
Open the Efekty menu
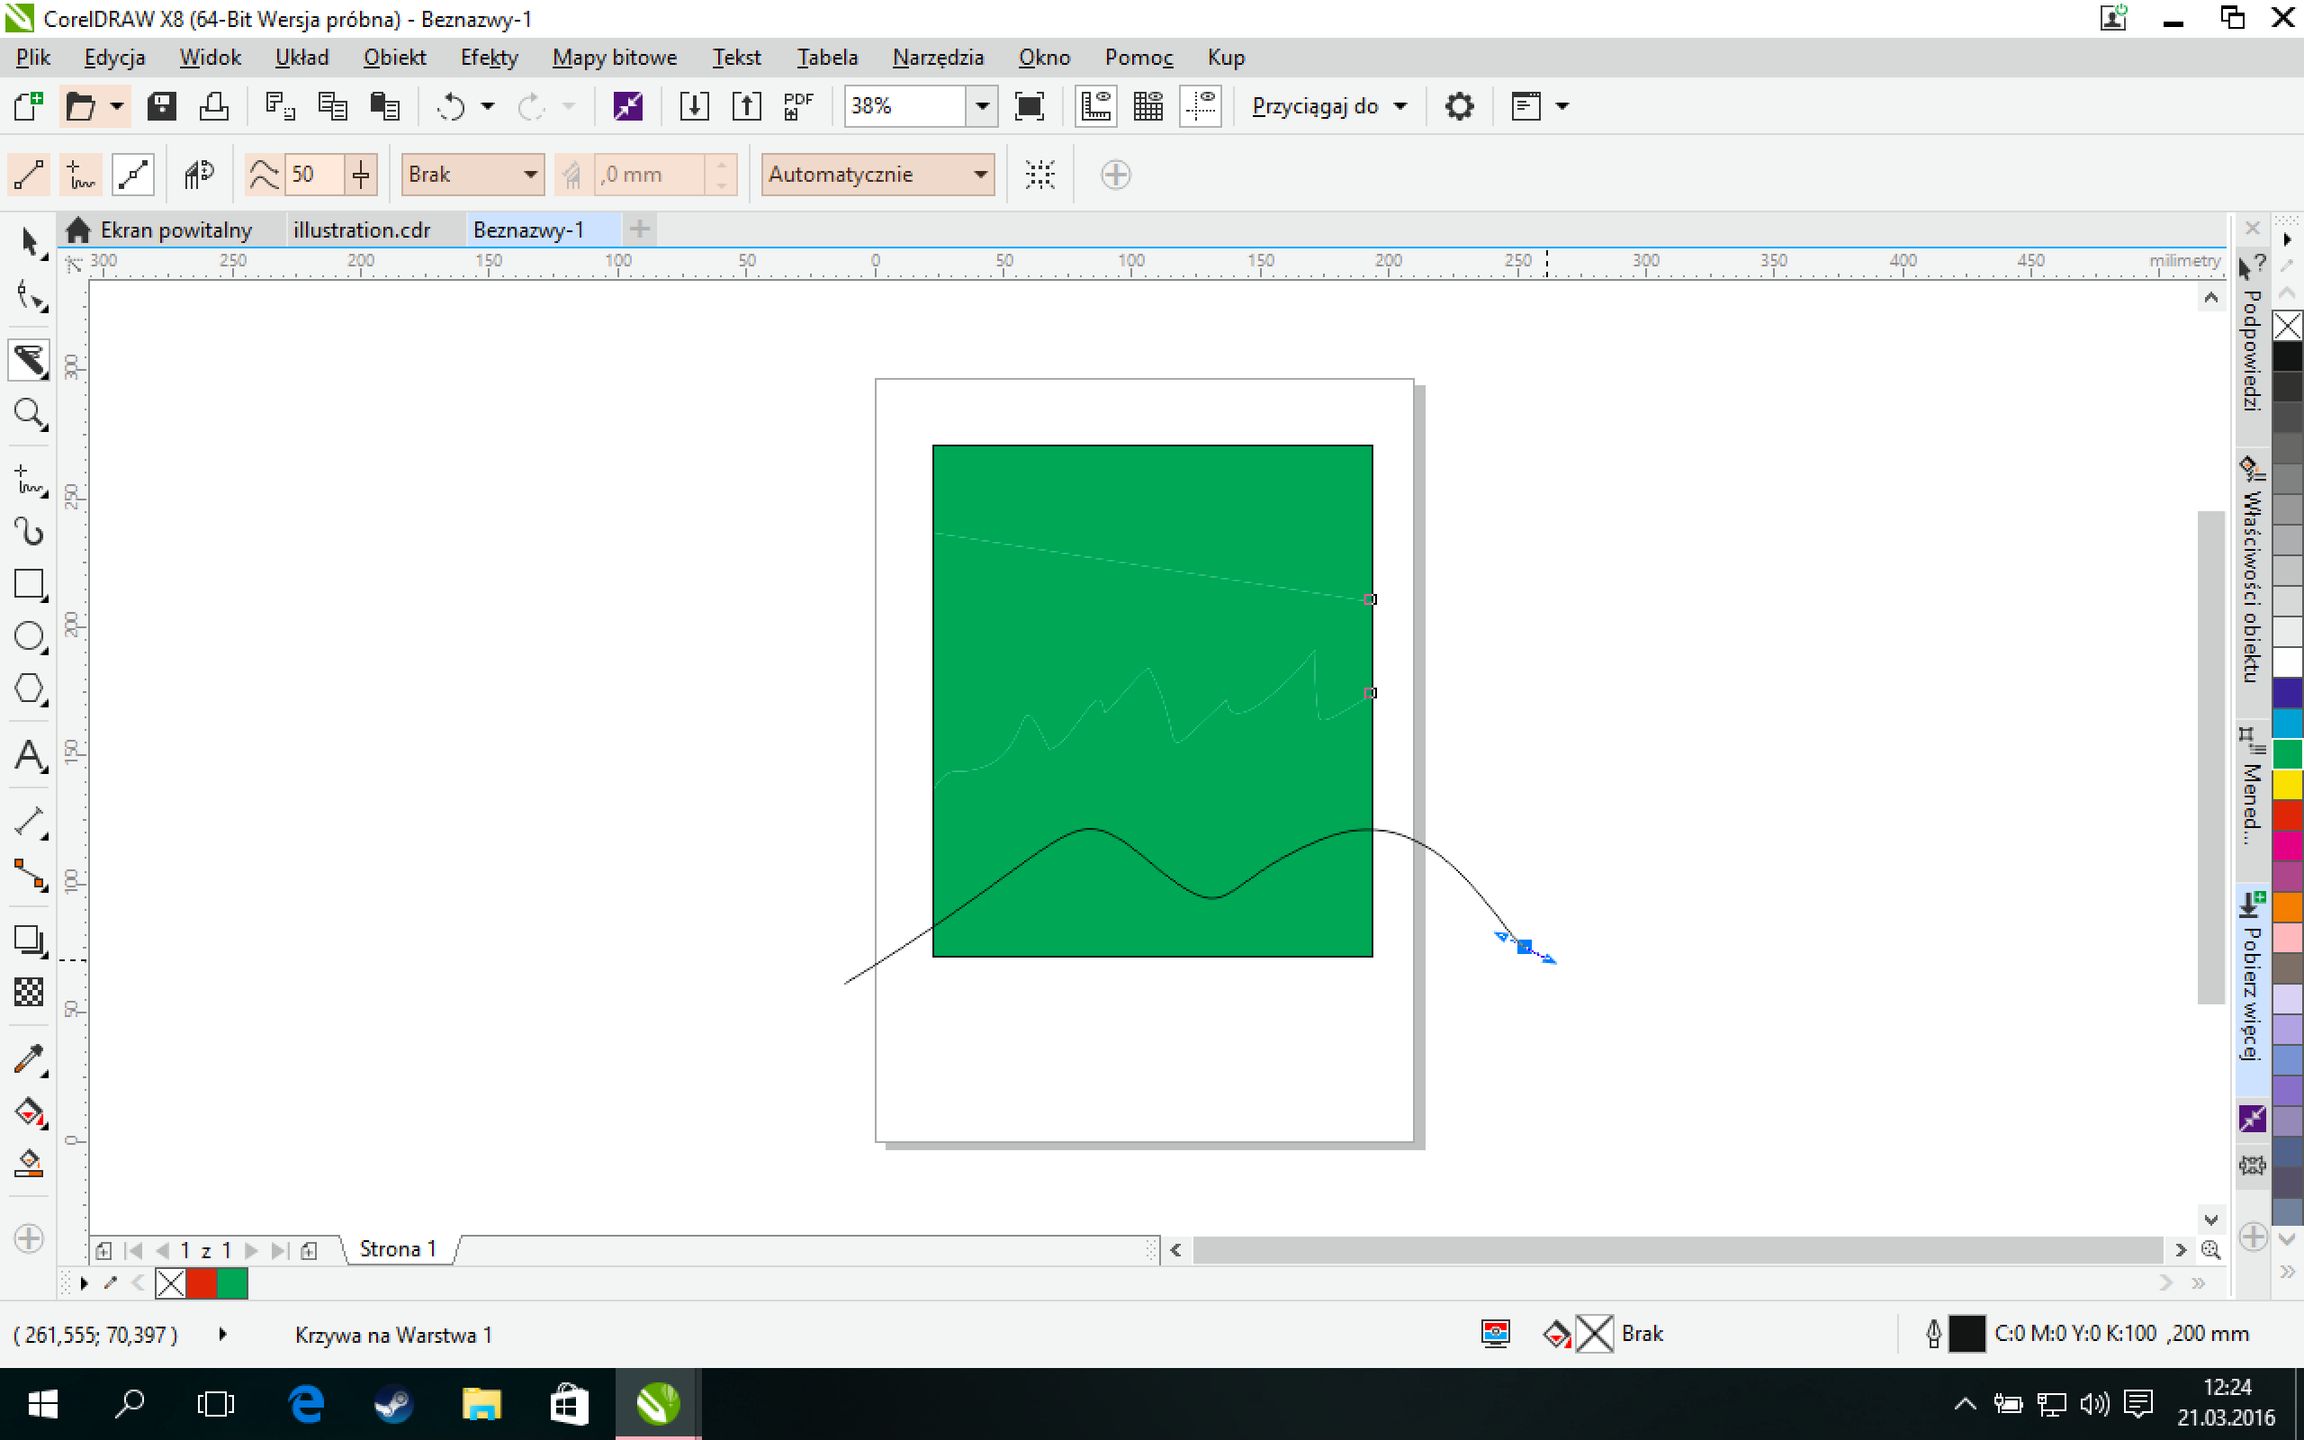pyautogui.click(x=489, y=58)
